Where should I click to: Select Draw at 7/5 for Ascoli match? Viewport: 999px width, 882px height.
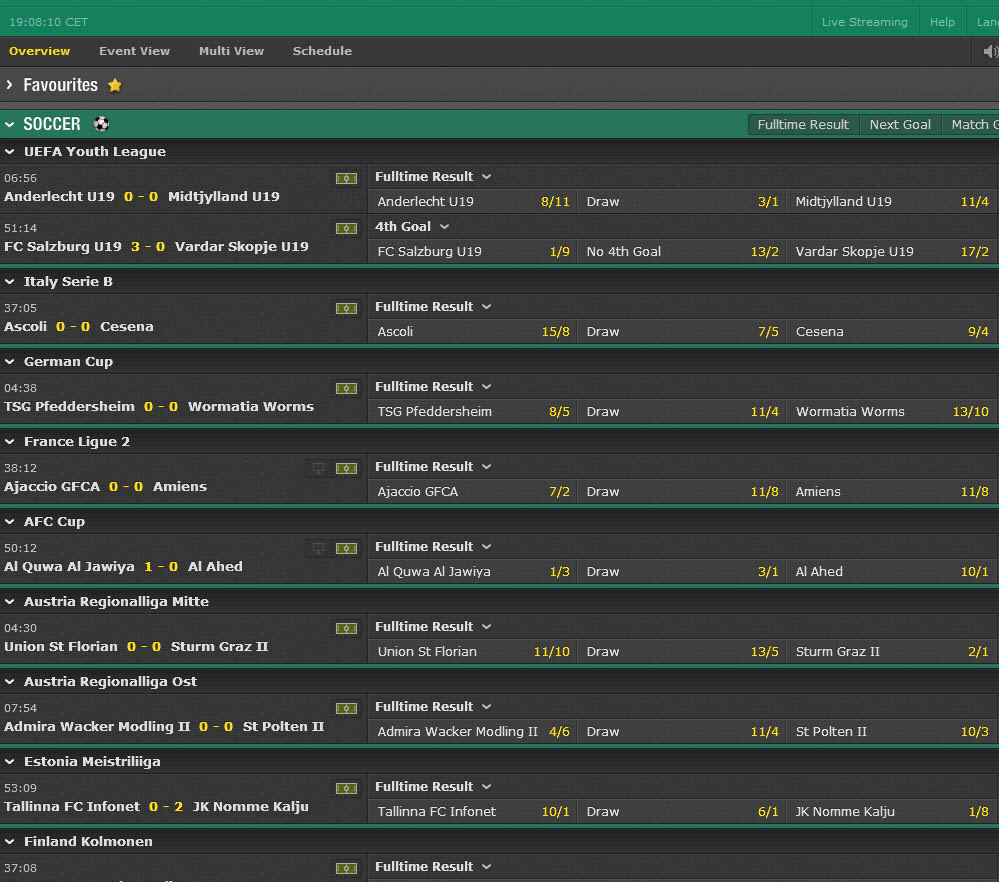(x=682, y=331)
